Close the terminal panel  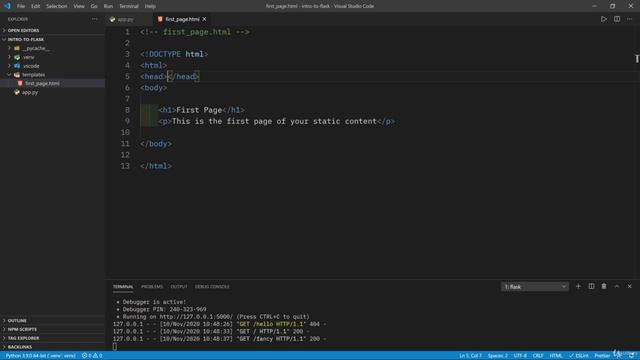click(x=630, y=287)
